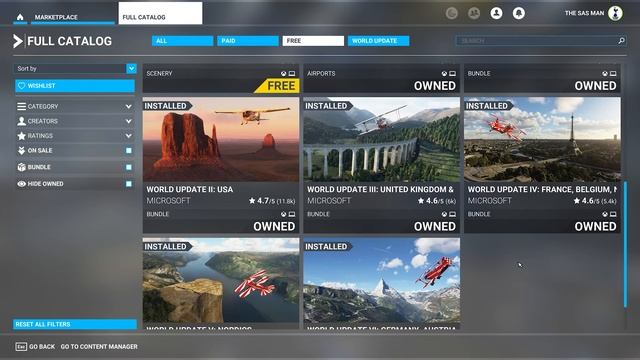640x360 pixels.
Task: Click the Creators person icon
Action: (x=22, y=121)
